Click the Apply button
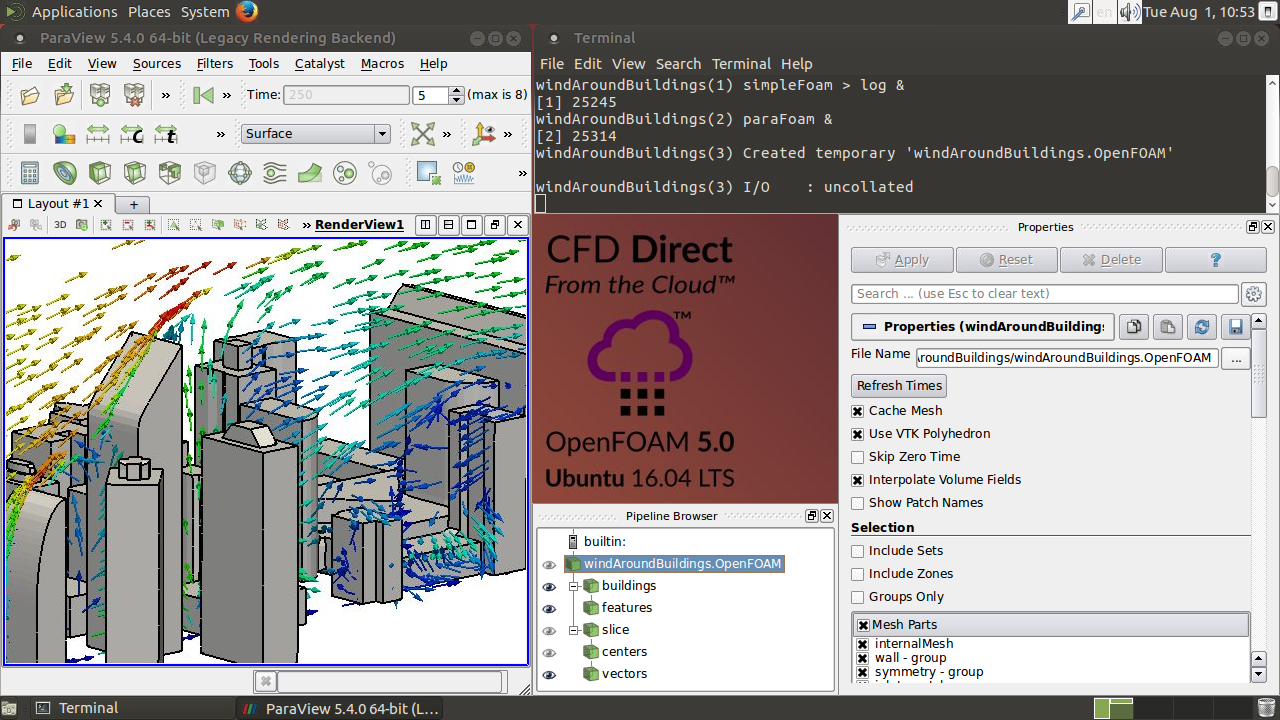The width and height of the screenshot is (1280, 720). (902, 260)
